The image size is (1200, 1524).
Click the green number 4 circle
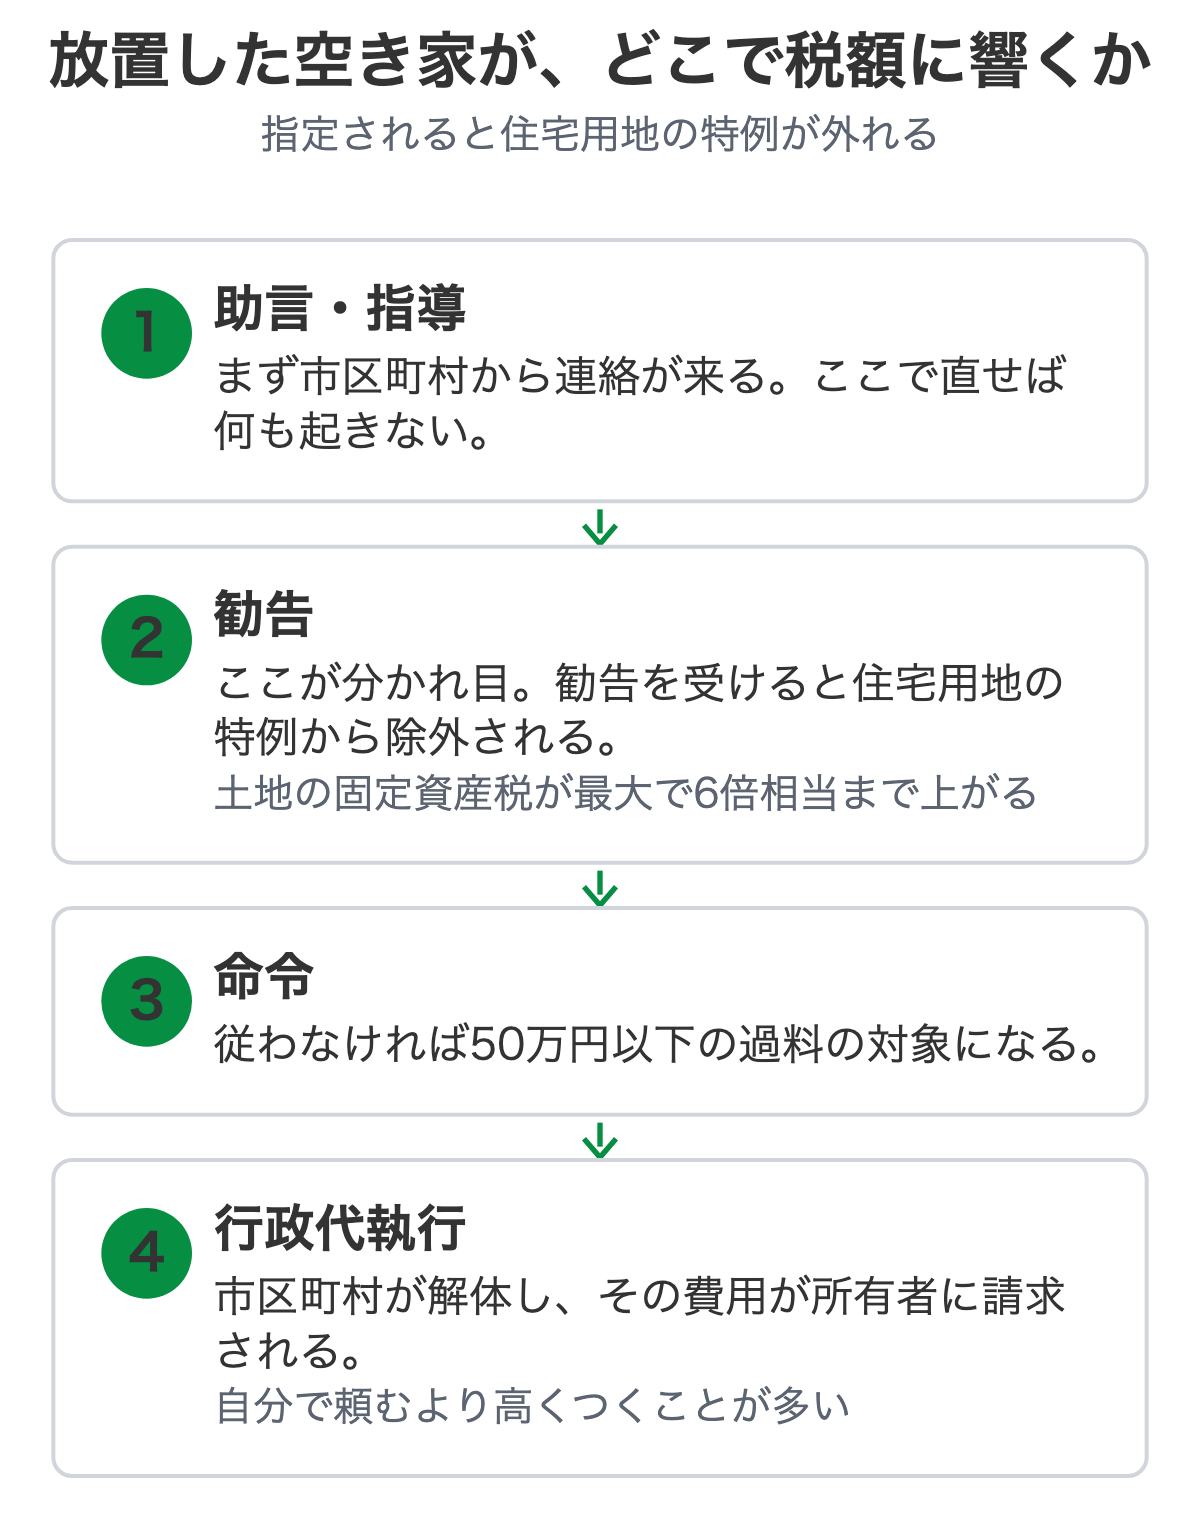click(147, 1253)
